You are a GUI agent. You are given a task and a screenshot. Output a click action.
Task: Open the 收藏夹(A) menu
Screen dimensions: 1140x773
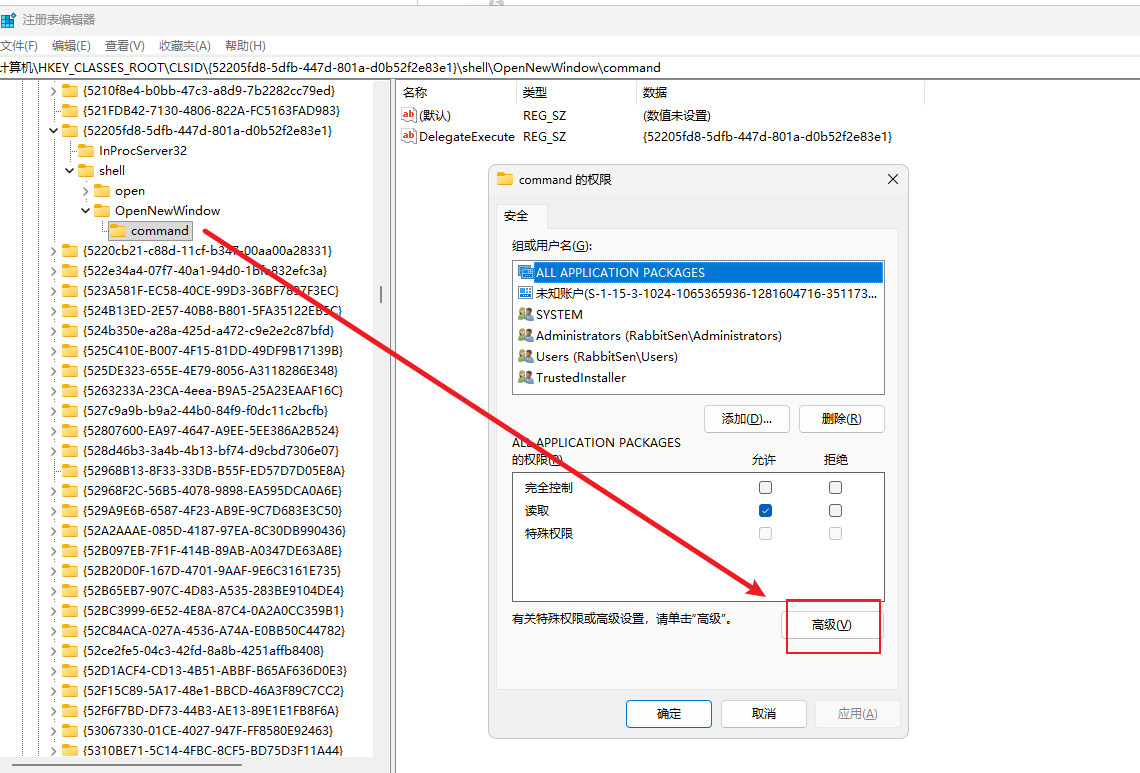(x=185, y=46)
